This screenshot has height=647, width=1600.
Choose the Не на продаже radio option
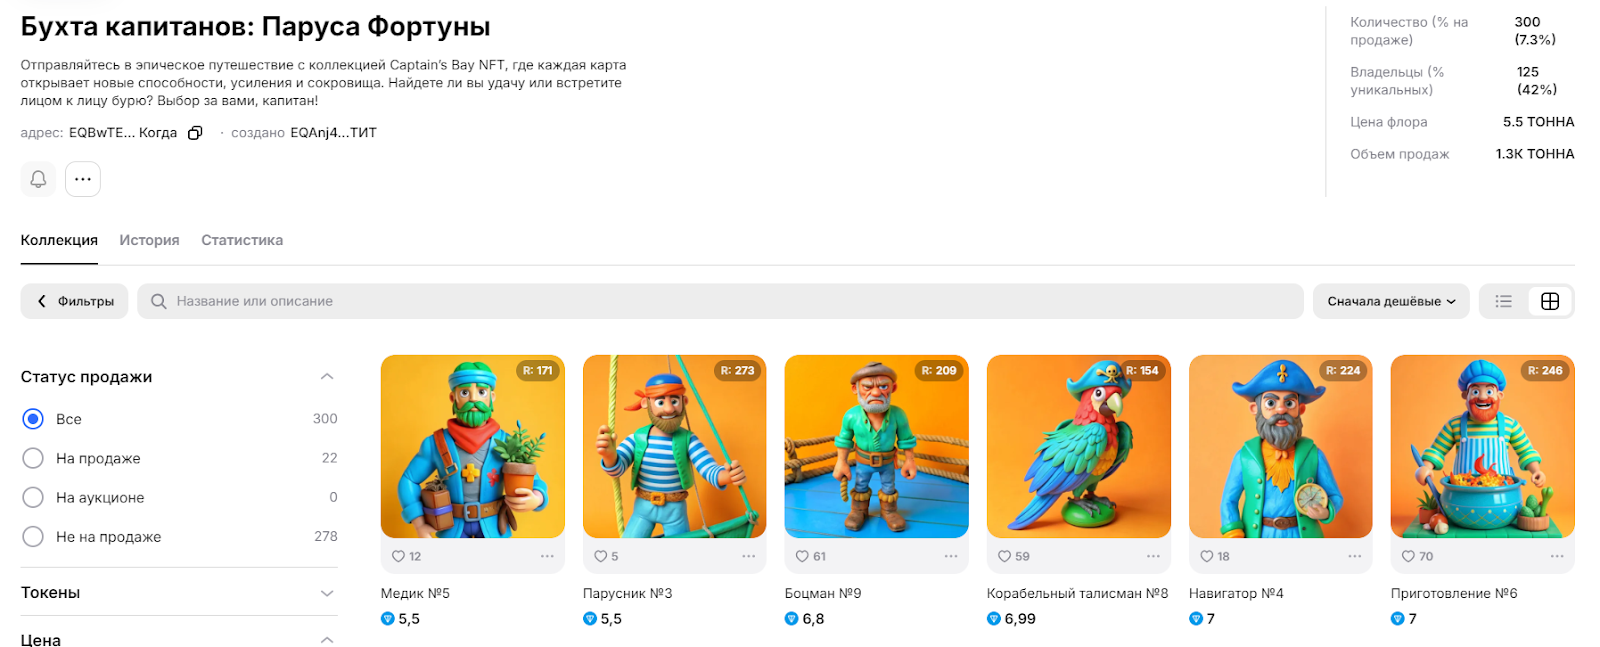click(x=33, y=536)
